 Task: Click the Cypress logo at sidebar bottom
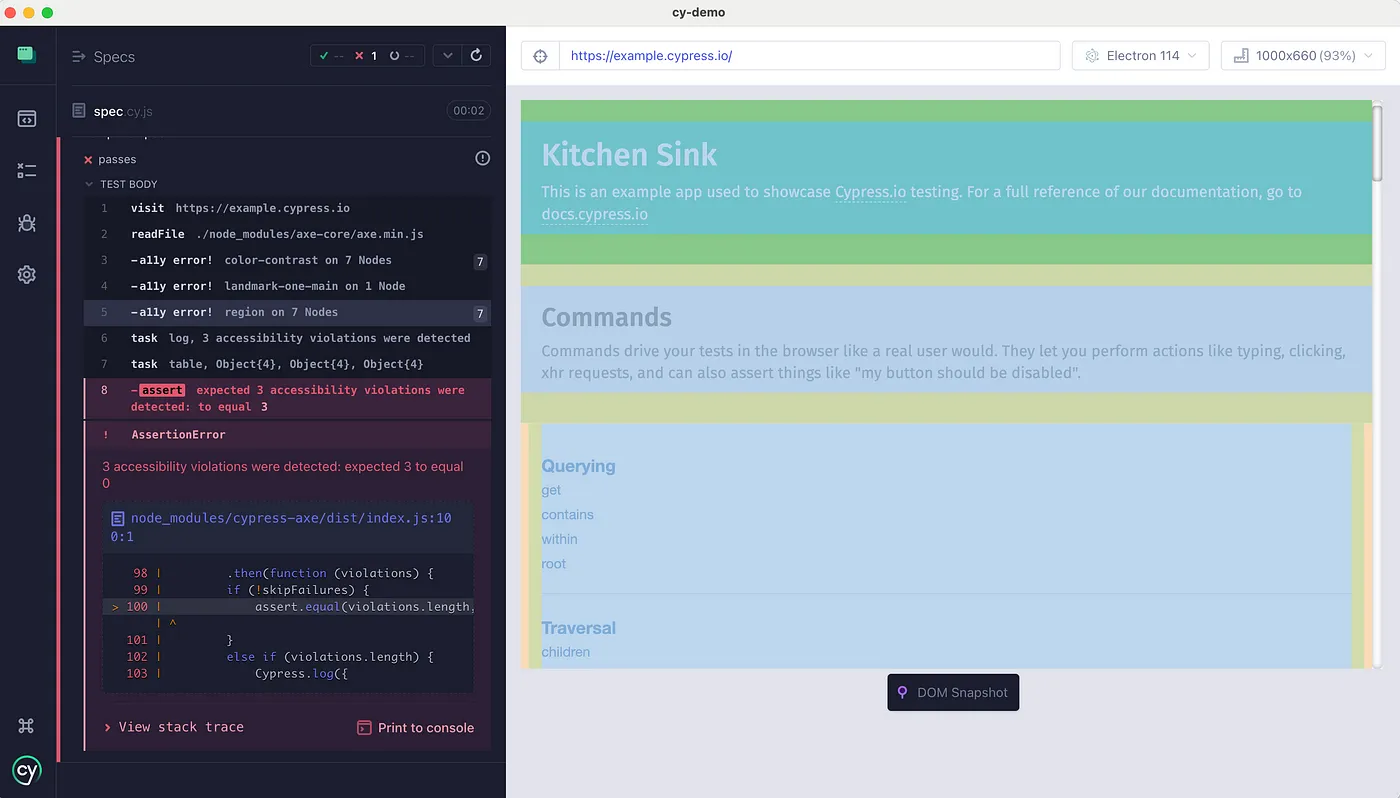click(x=26, y=770)
